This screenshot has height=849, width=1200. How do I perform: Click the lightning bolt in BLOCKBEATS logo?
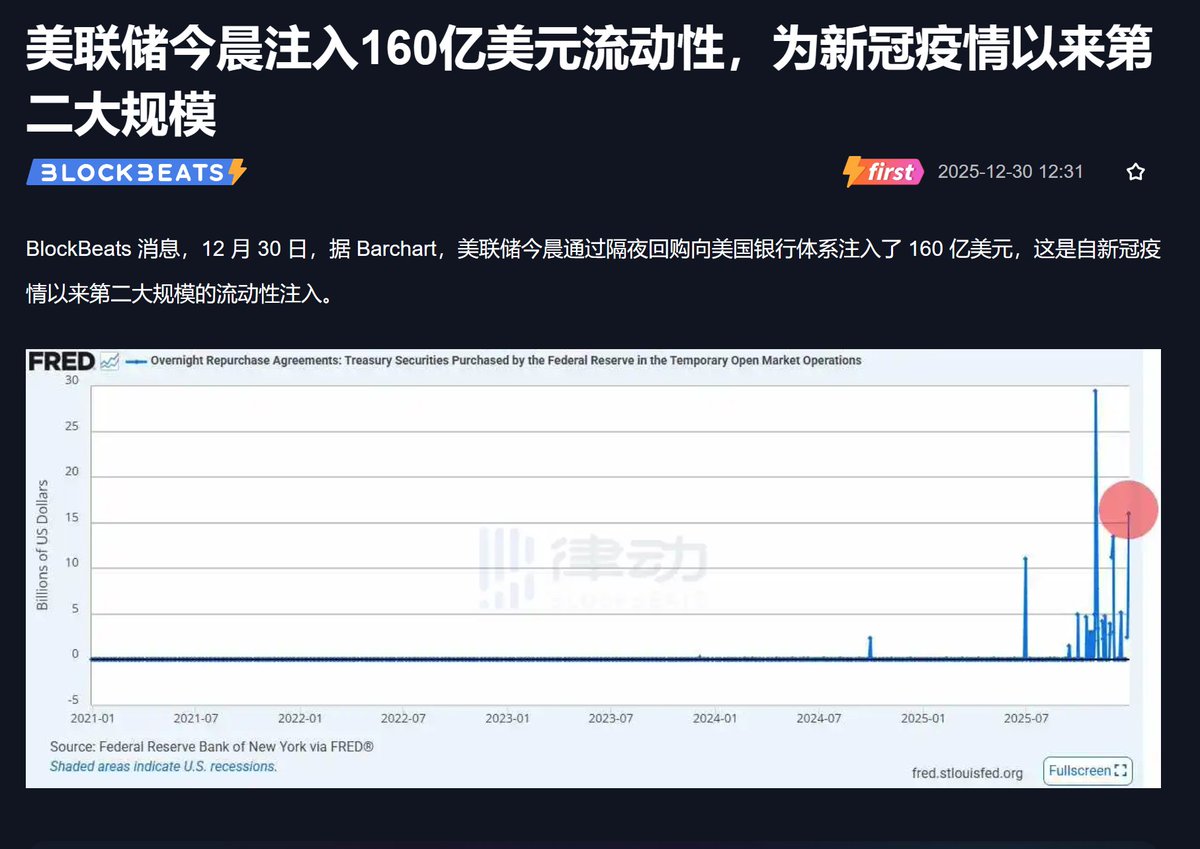(238, 171)
